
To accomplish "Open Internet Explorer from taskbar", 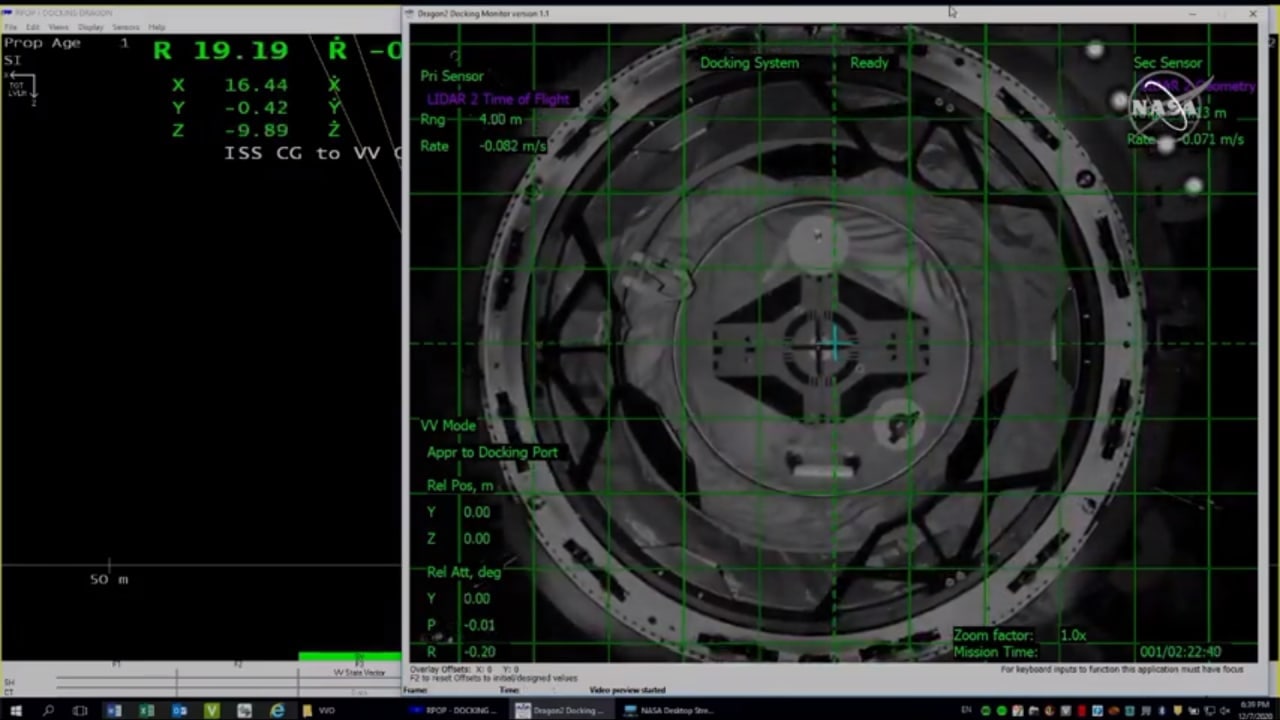I will click(x=277, y=711).
